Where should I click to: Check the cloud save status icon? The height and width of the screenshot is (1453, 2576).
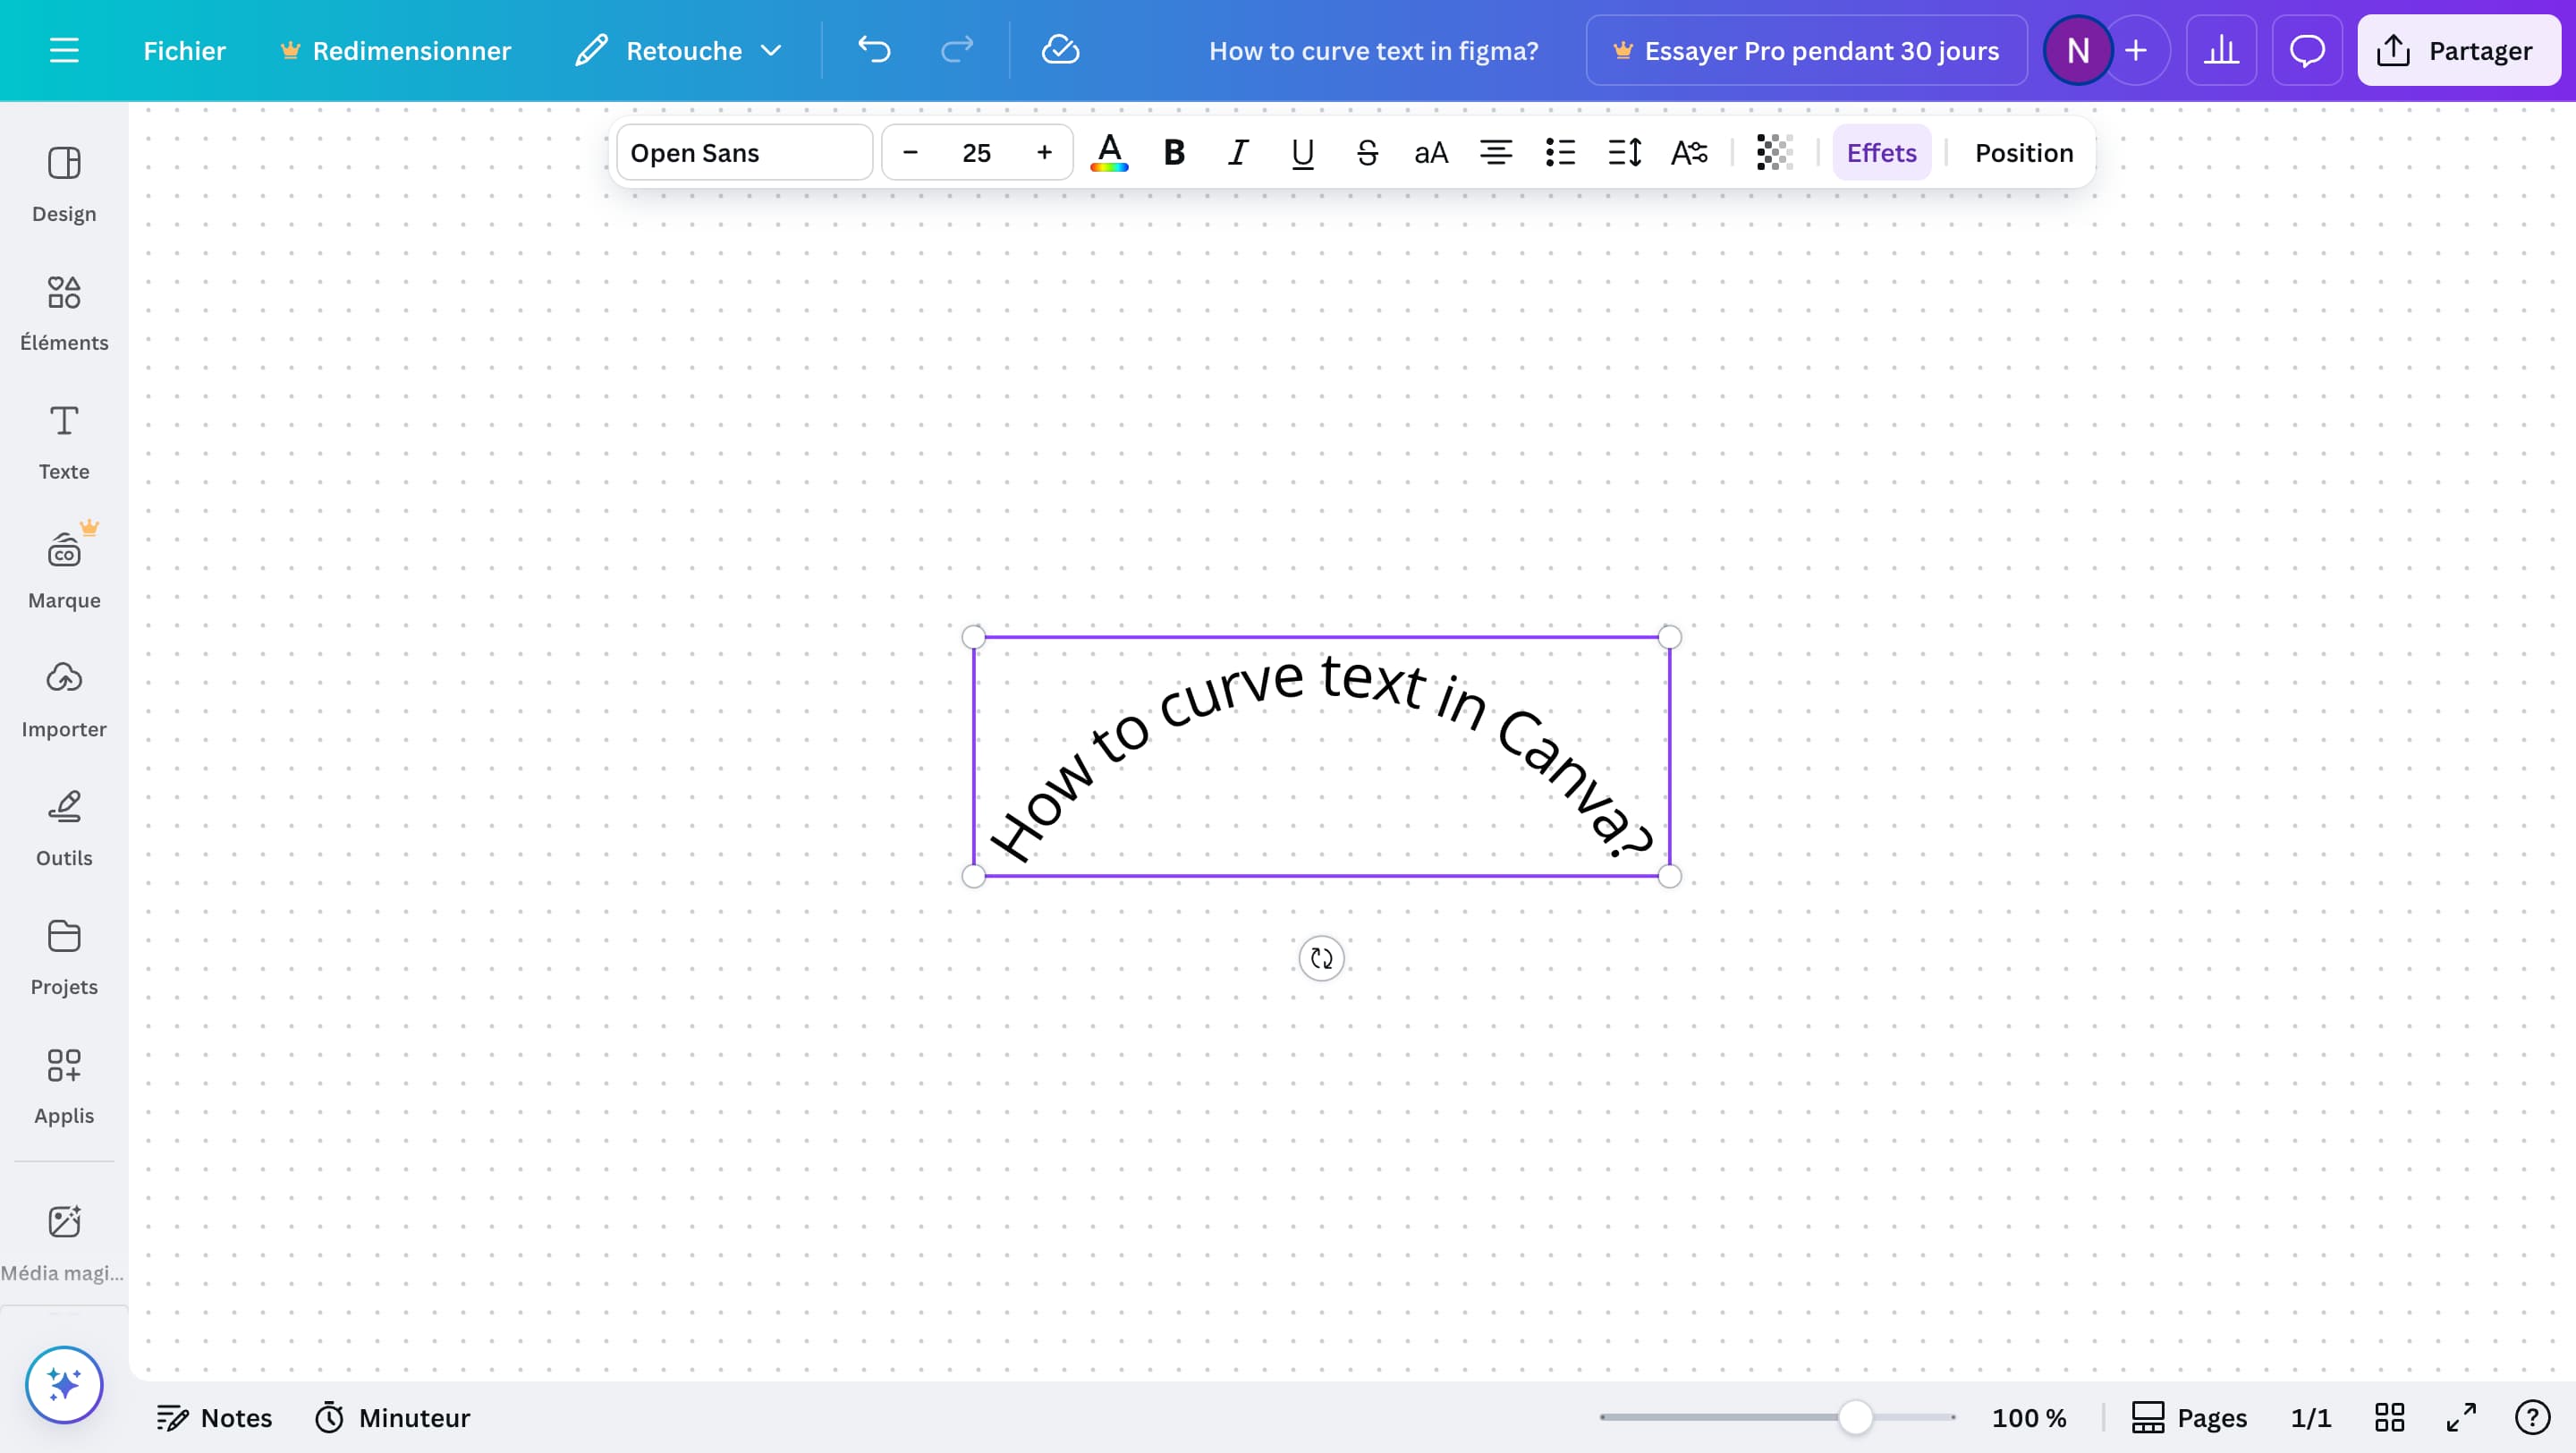1060,50
